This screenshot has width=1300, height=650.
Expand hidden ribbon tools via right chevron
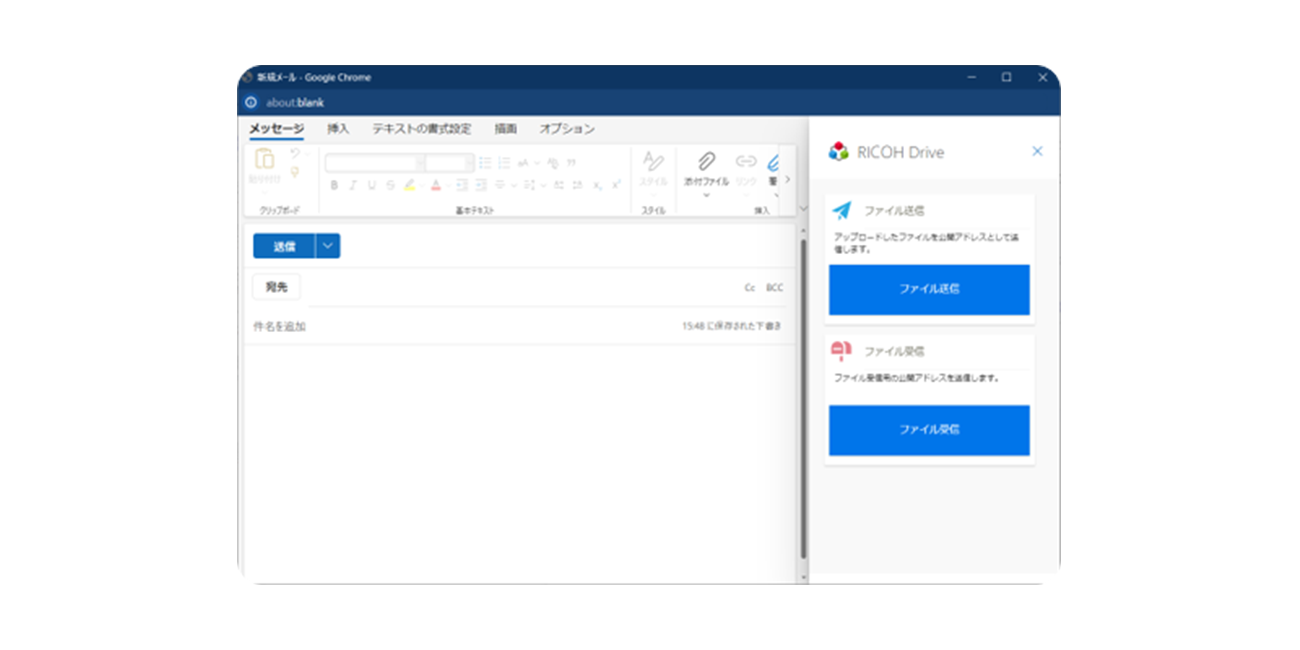tap(787, 179)
